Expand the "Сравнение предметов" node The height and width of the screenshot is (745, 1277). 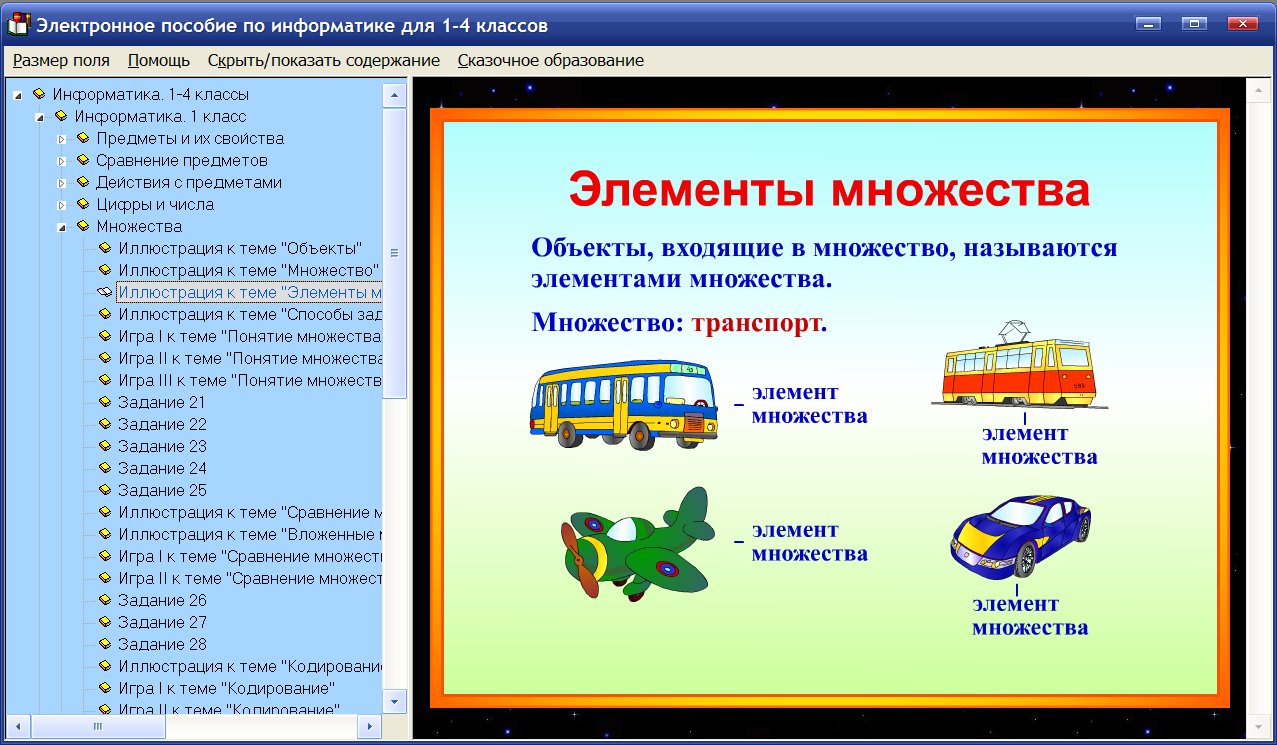[x=63, y=160]
